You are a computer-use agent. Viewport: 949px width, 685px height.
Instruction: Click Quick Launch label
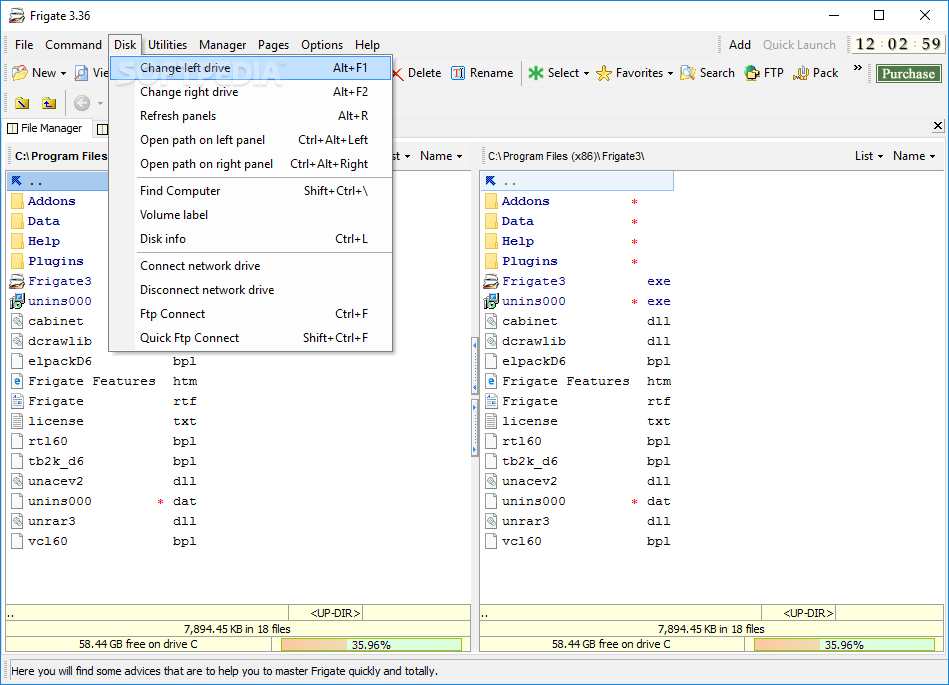coord(799,45)
